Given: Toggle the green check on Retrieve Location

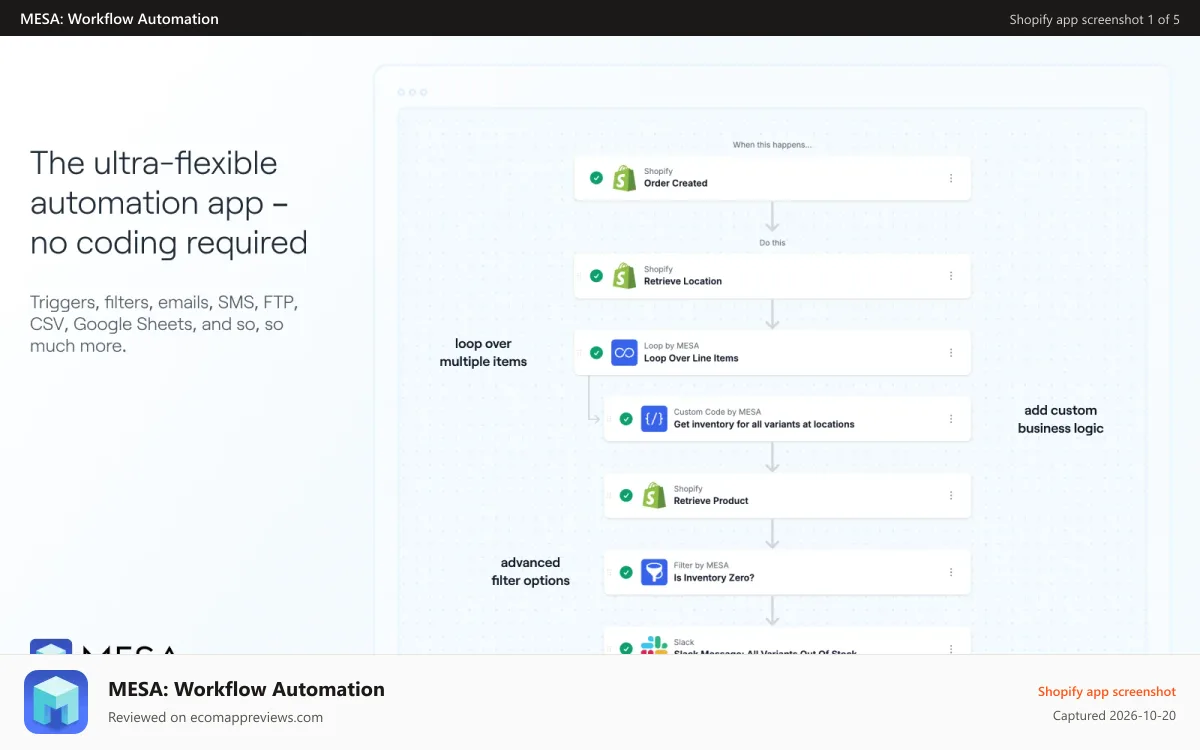Looking at the screenshot, I should pyautogui.click(x=596, y=276).
